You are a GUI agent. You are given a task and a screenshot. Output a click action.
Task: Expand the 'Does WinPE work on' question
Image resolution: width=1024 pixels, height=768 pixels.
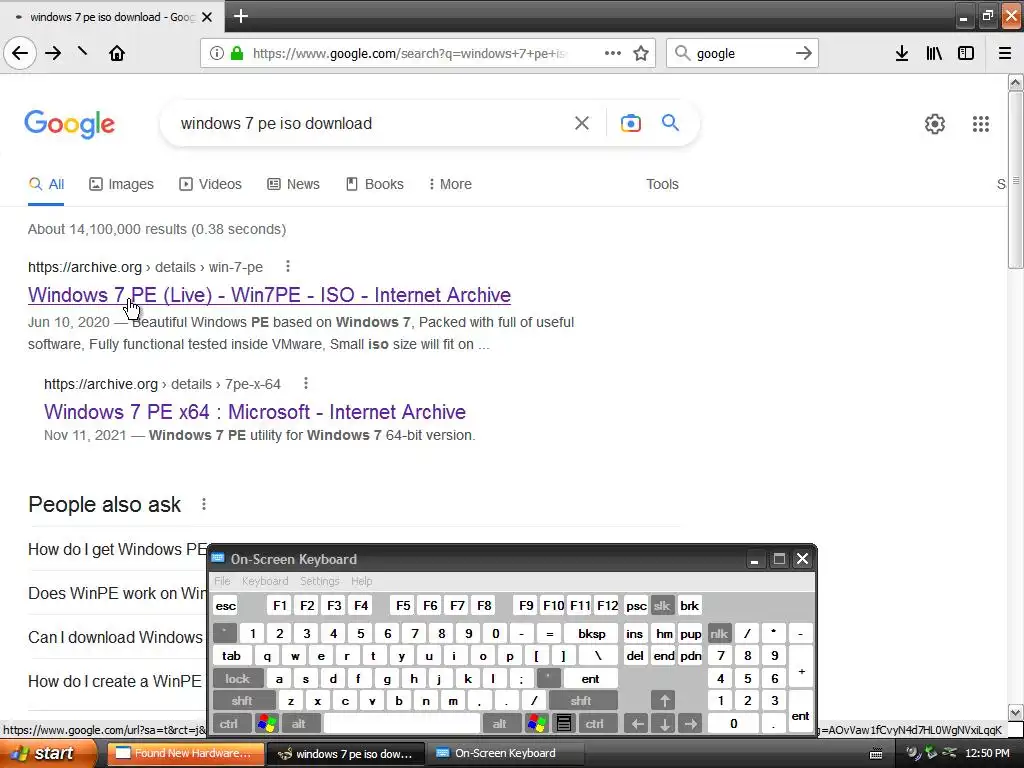(x=118, y=593)
